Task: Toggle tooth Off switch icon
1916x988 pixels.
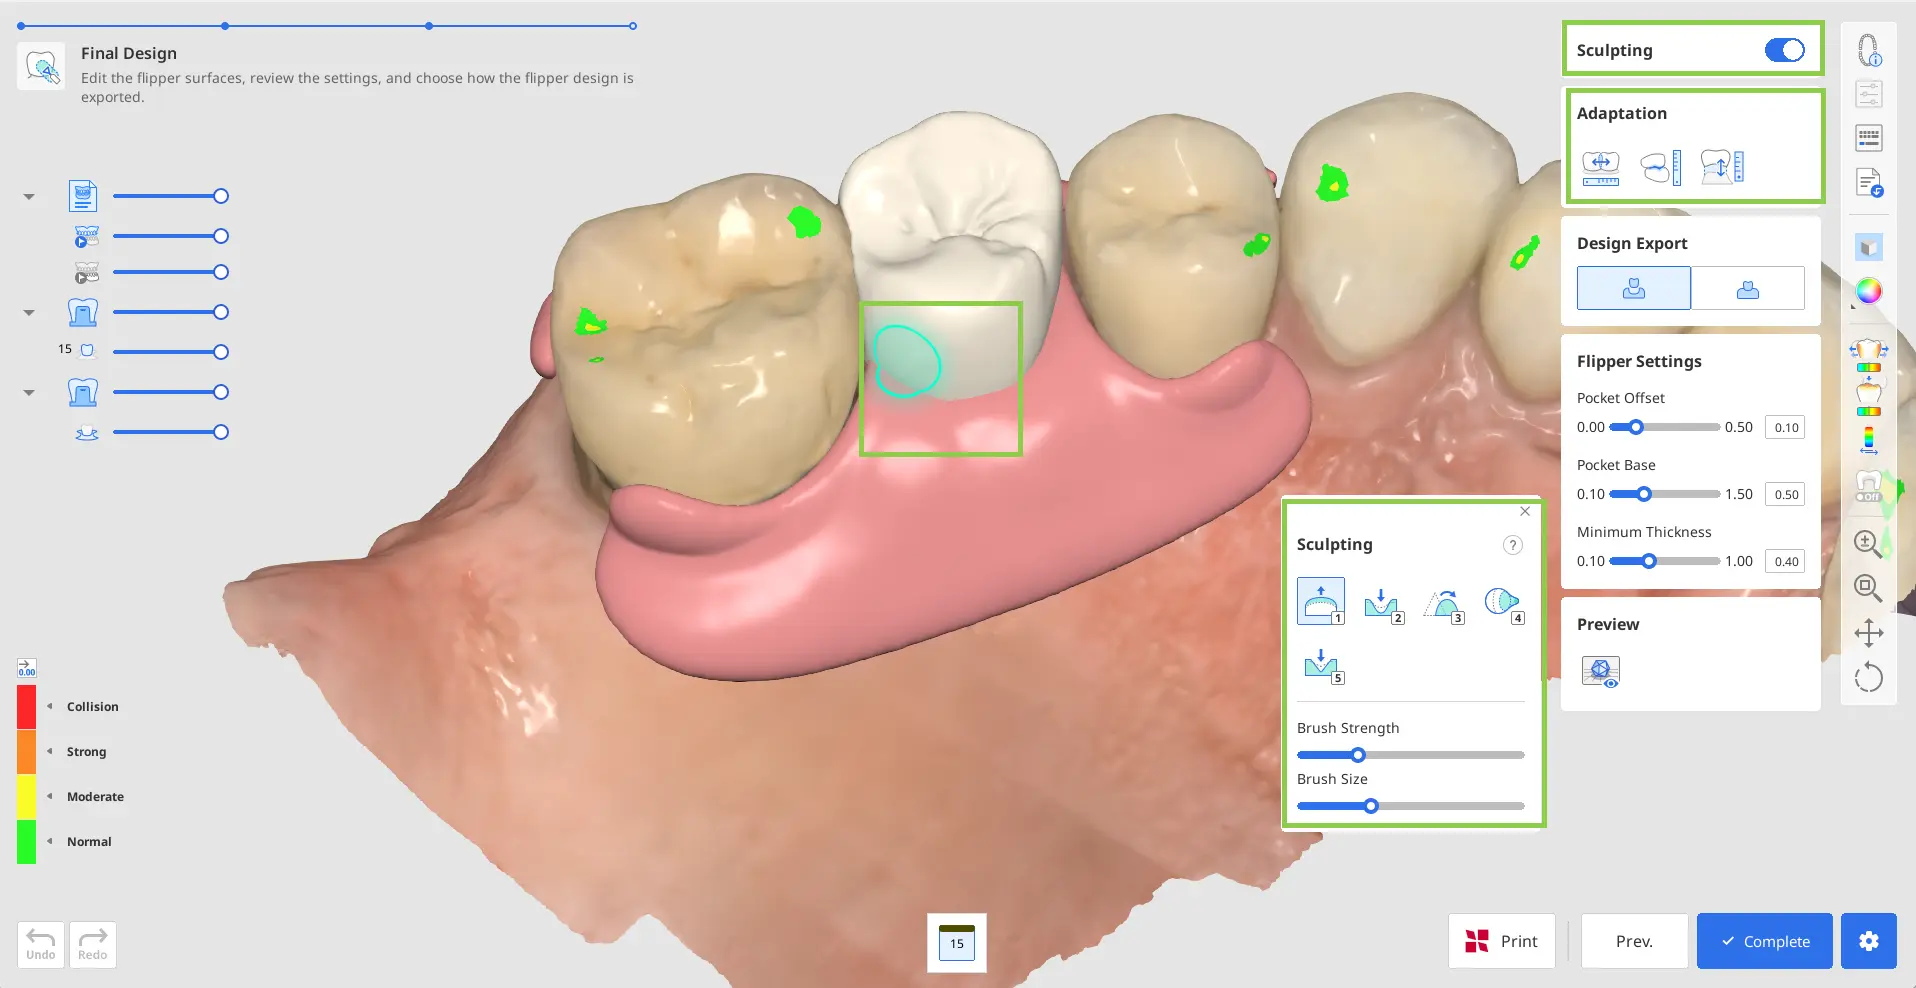Action: coord(1869,486)
